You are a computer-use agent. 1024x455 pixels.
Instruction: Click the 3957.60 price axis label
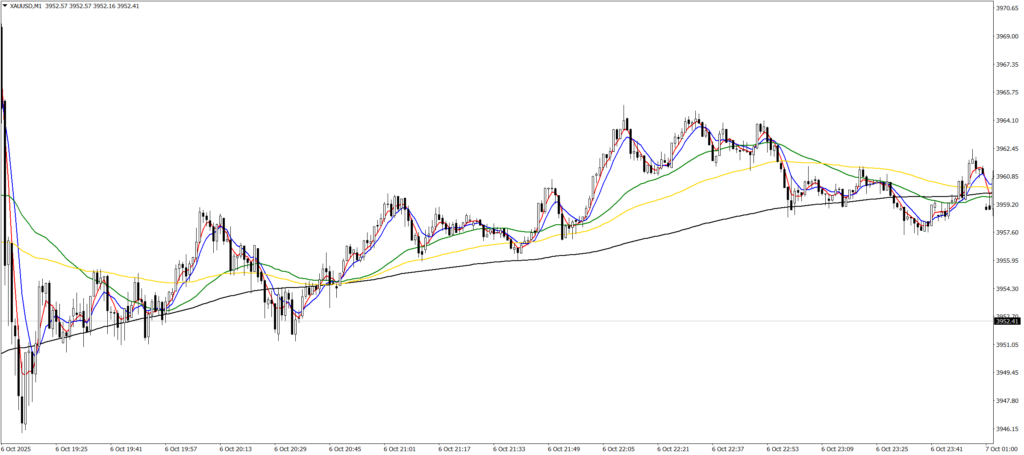tap(1007, 232)
